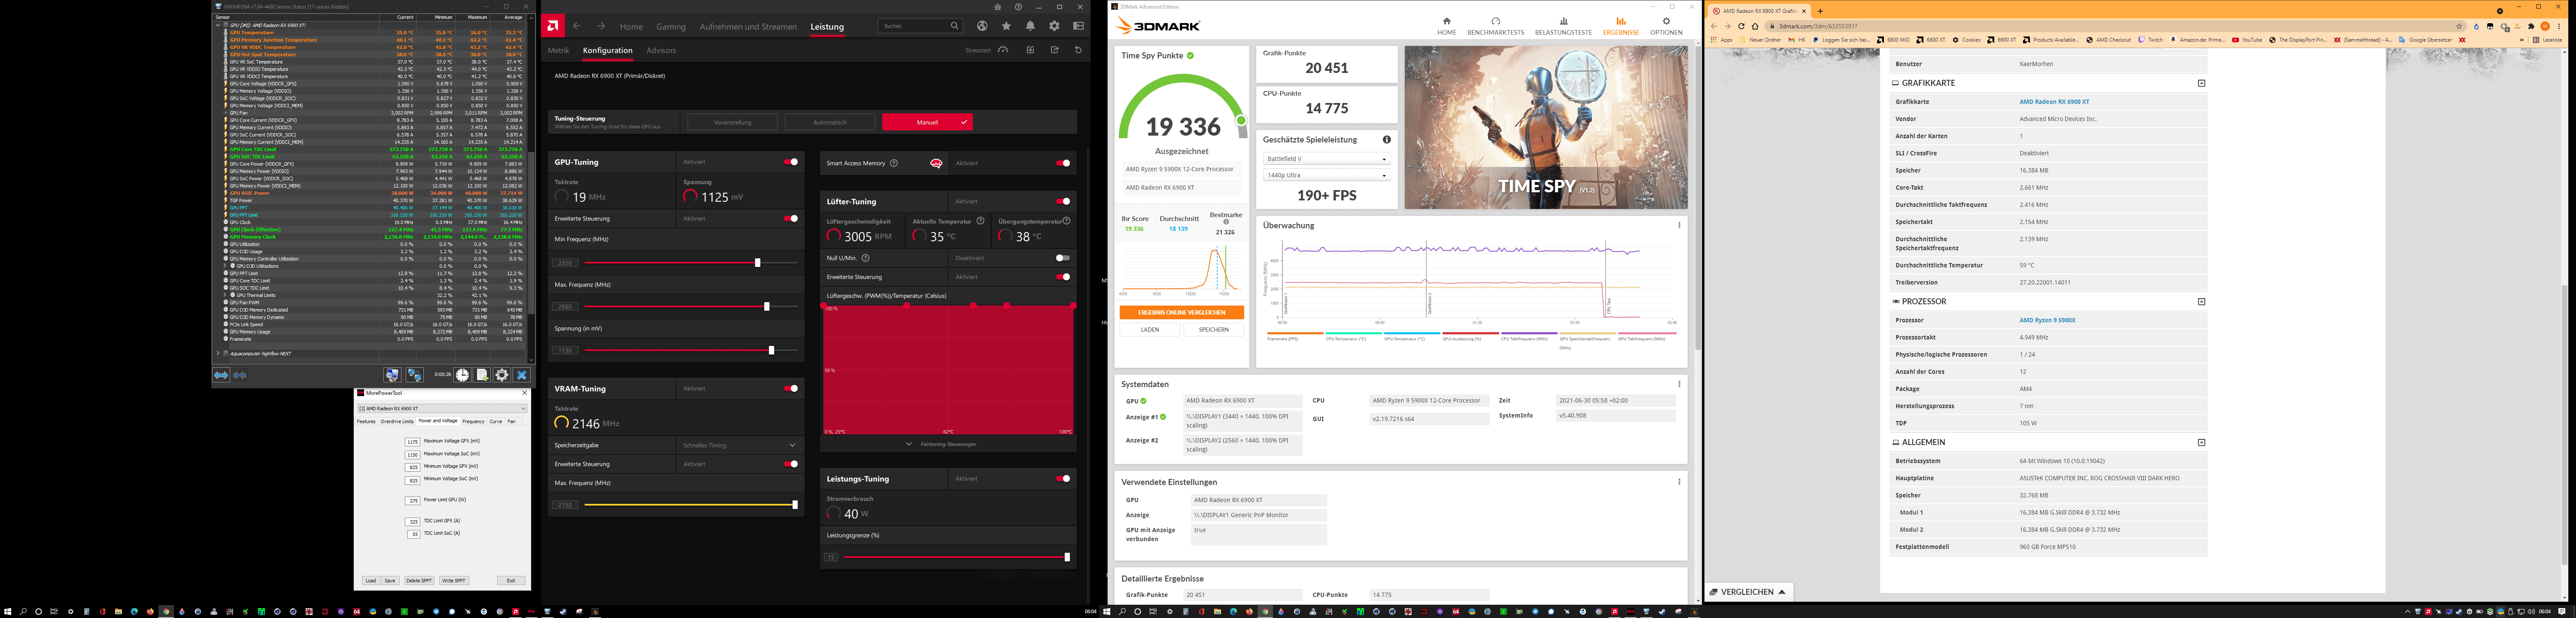Image resolution: width=2576 pixels, height=618 pixels.
Task: Show Null U/Min. info icon
Action: 866,258
